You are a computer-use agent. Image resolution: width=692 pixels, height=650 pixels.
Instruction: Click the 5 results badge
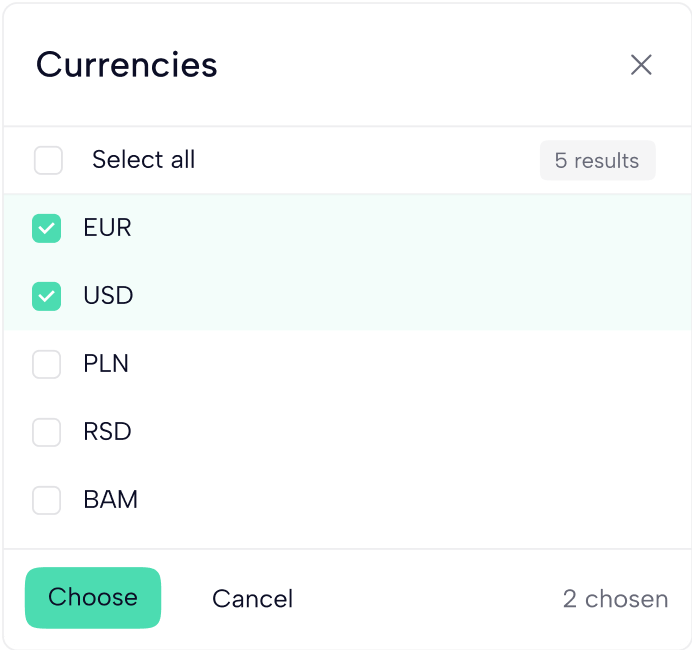tap(597, 161)
